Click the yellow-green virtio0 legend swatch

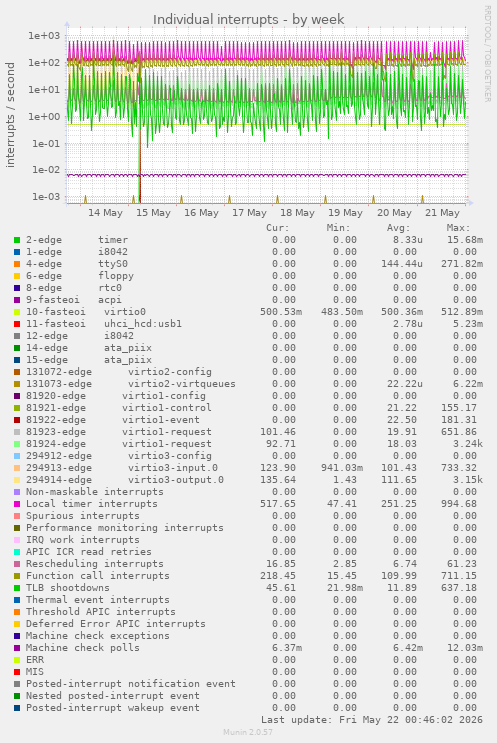click(17, 312)
